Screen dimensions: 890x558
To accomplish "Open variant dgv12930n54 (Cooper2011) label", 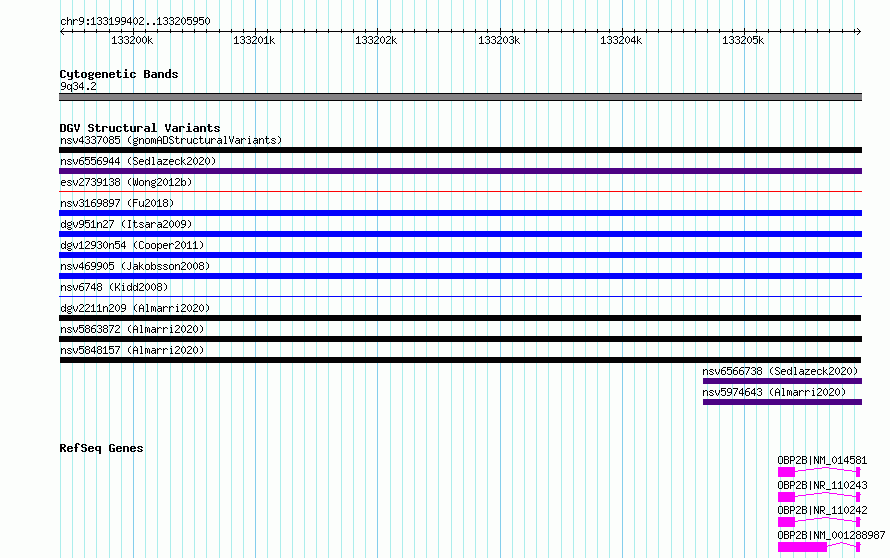I will click(132, 245).
